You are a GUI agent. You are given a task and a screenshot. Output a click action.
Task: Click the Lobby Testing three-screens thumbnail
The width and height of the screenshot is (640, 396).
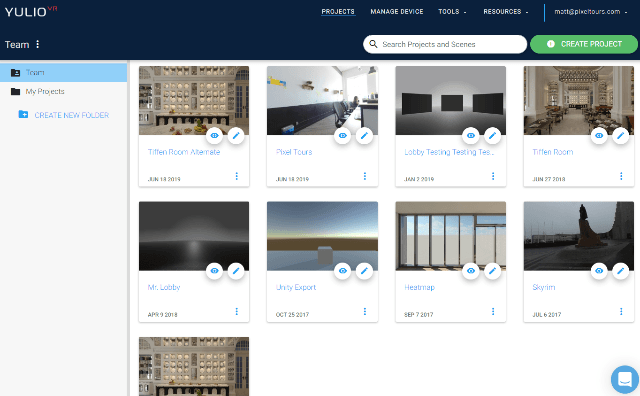pyautogui.click(x=451, y=100)
